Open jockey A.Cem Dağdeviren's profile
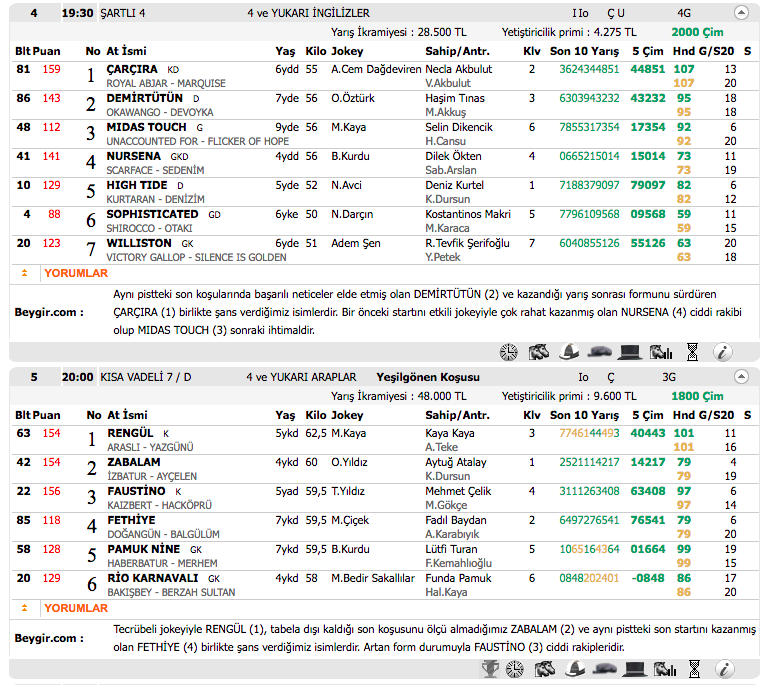Image resolution: width=764 pixels, height=685 pixels. [375, 69]
